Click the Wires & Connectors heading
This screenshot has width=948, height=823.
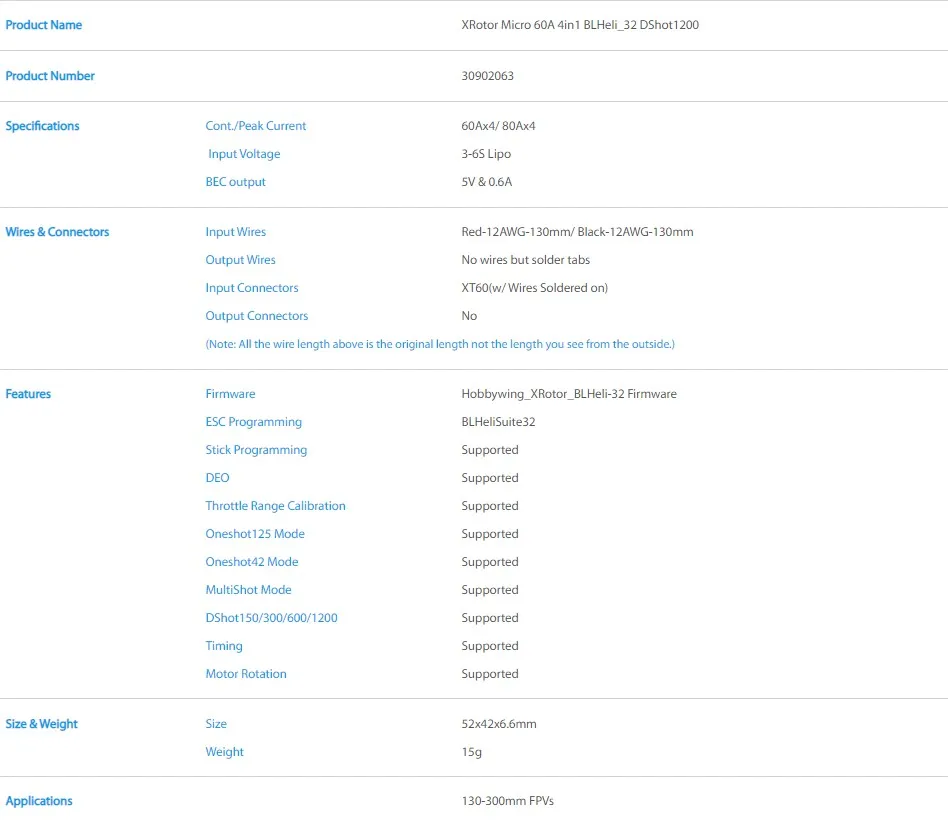pos(57,232)
